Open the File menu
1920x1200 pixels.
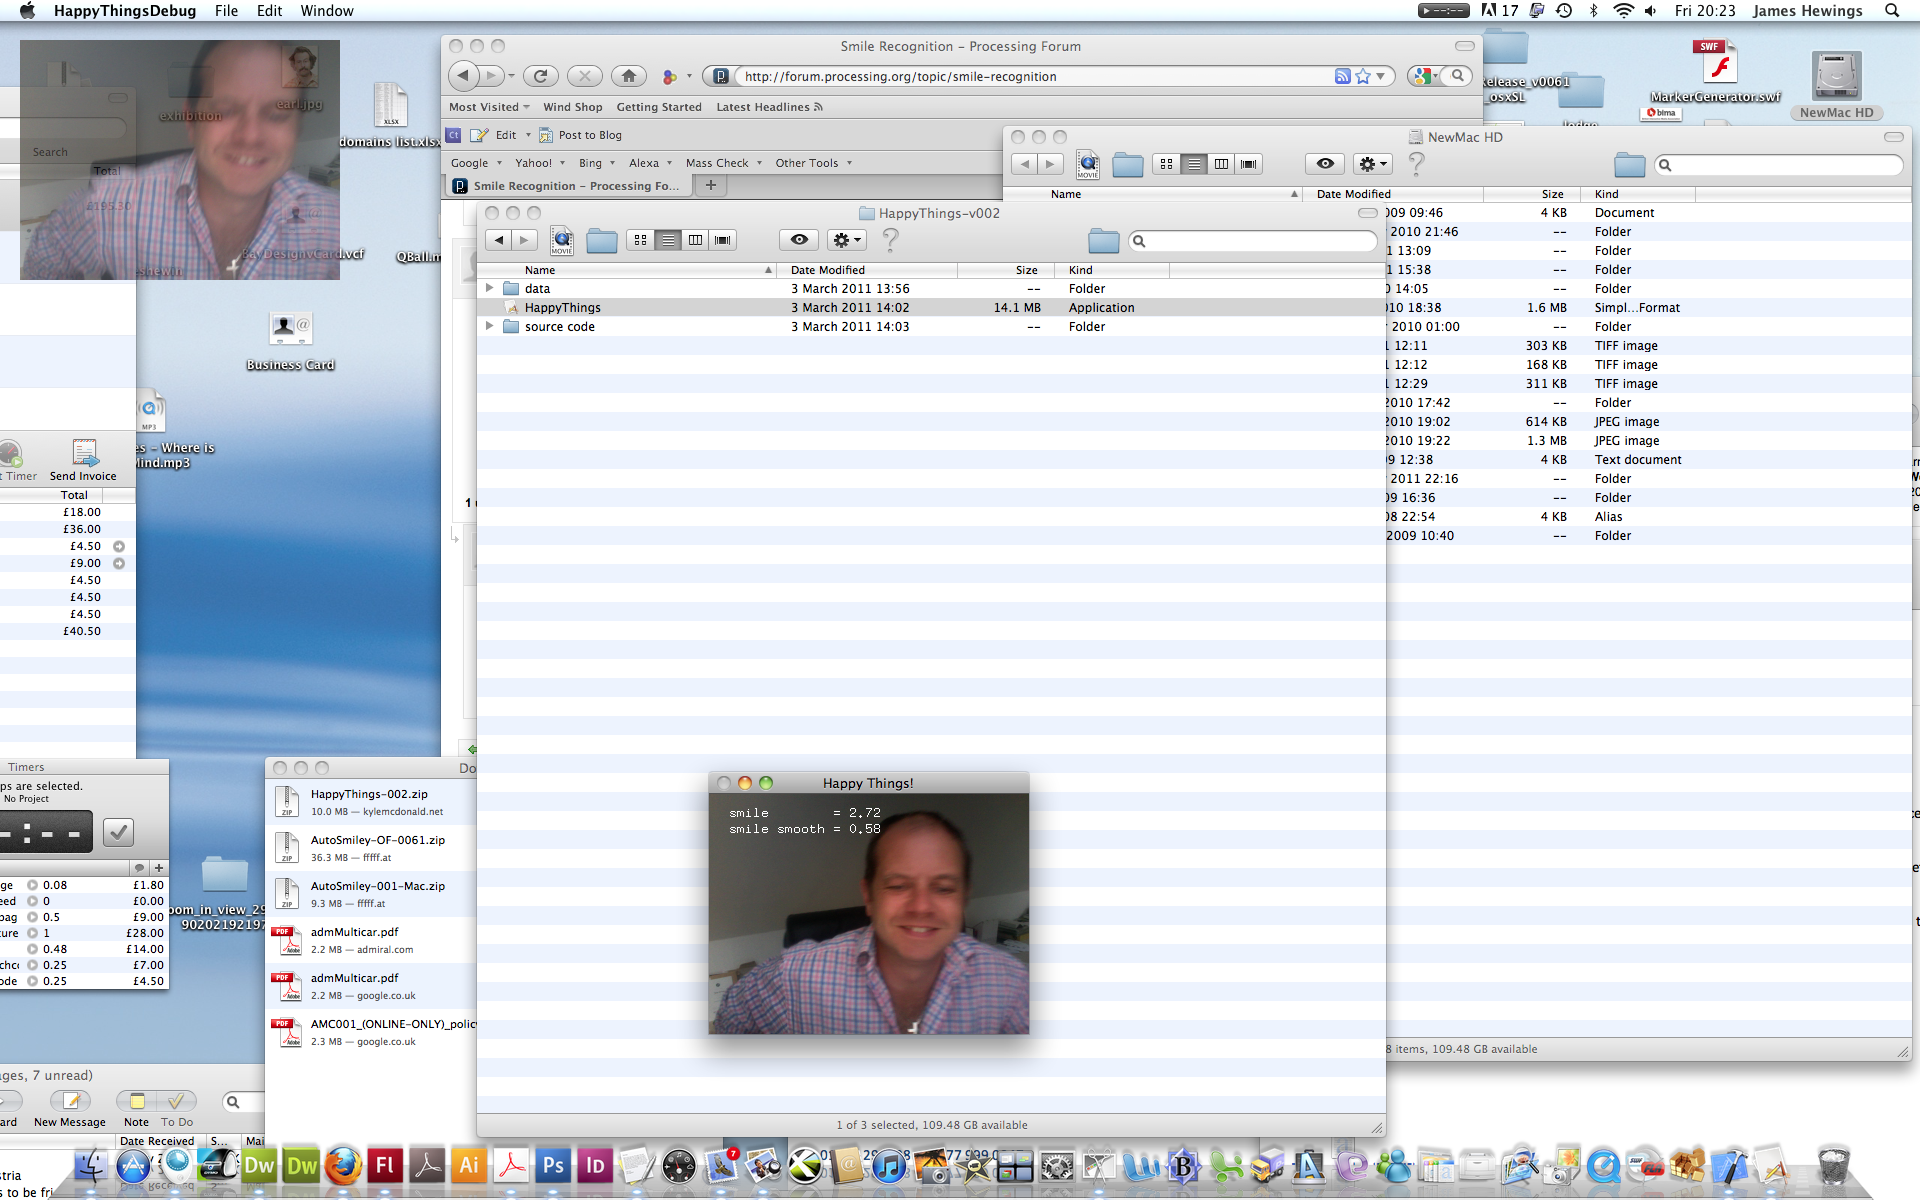pos(226,11)
